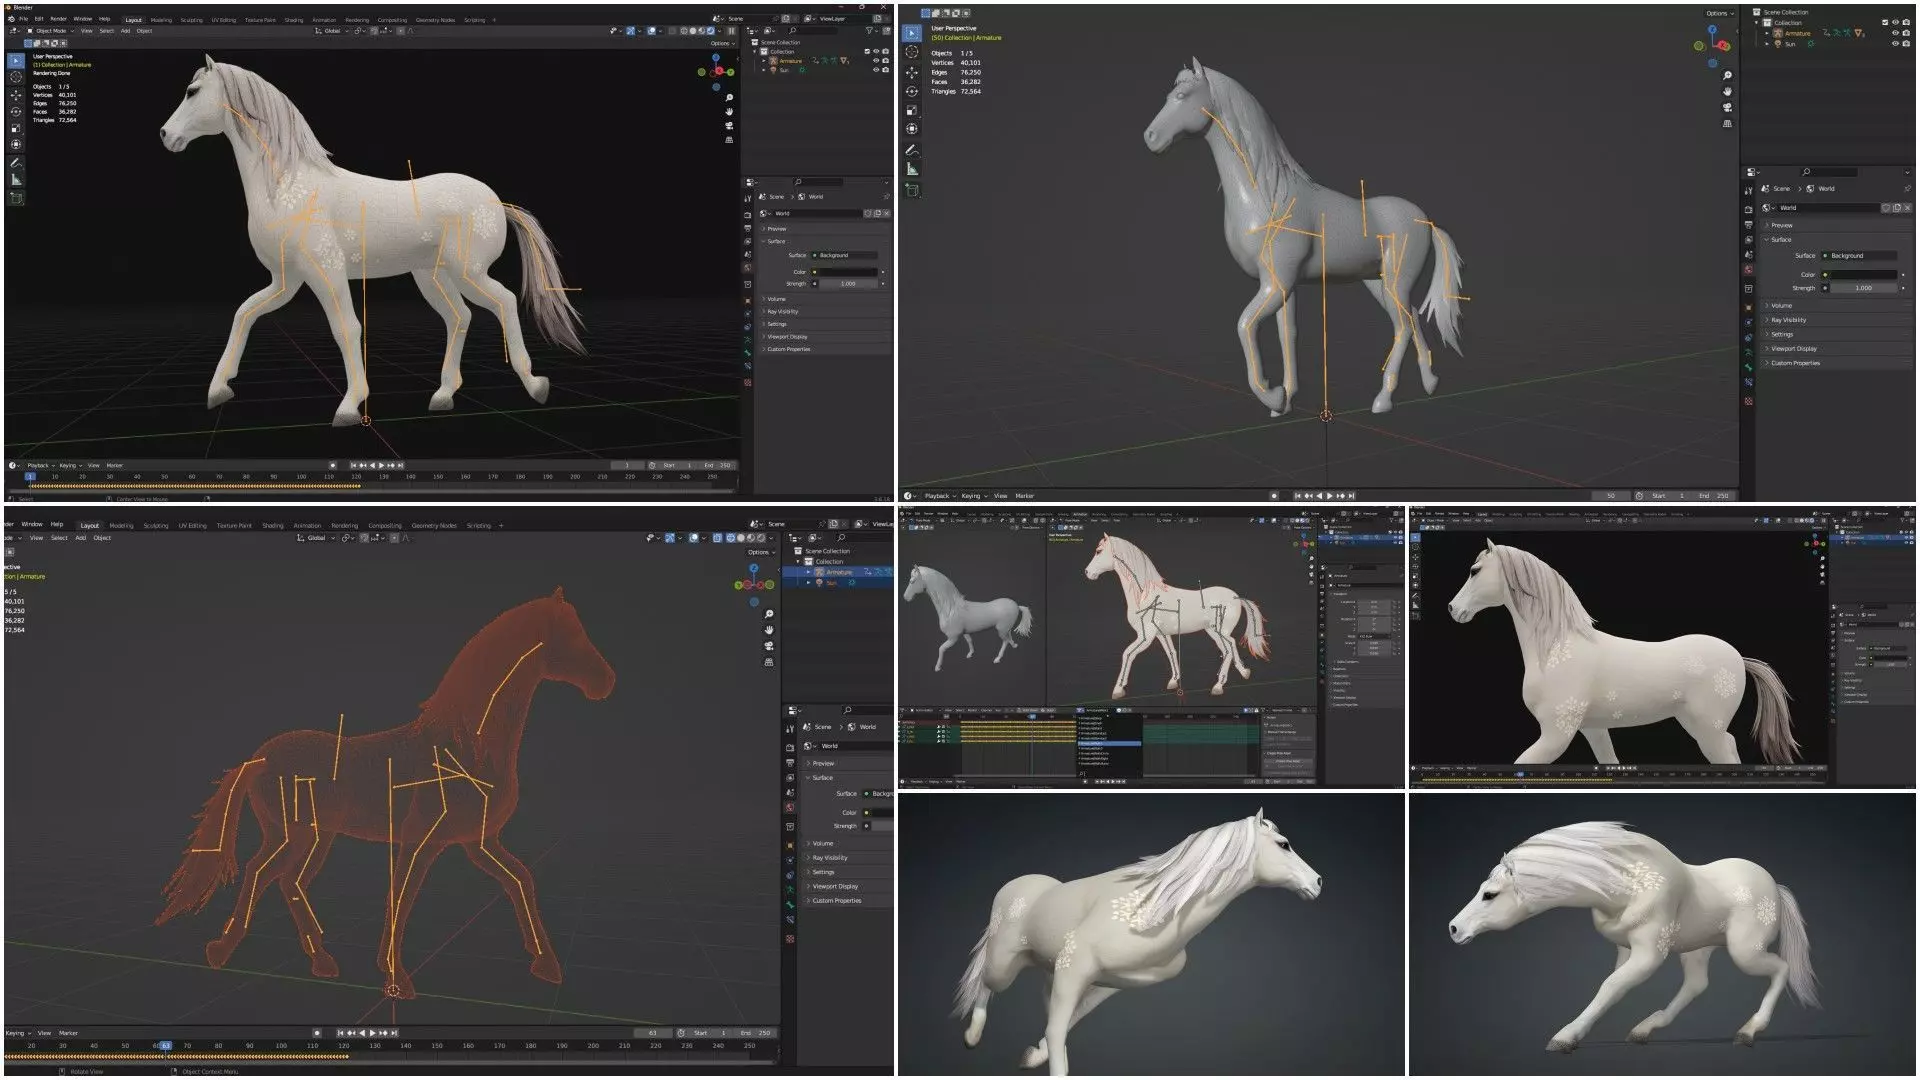Open the Global orientation dropdown in black-background window

330,31
